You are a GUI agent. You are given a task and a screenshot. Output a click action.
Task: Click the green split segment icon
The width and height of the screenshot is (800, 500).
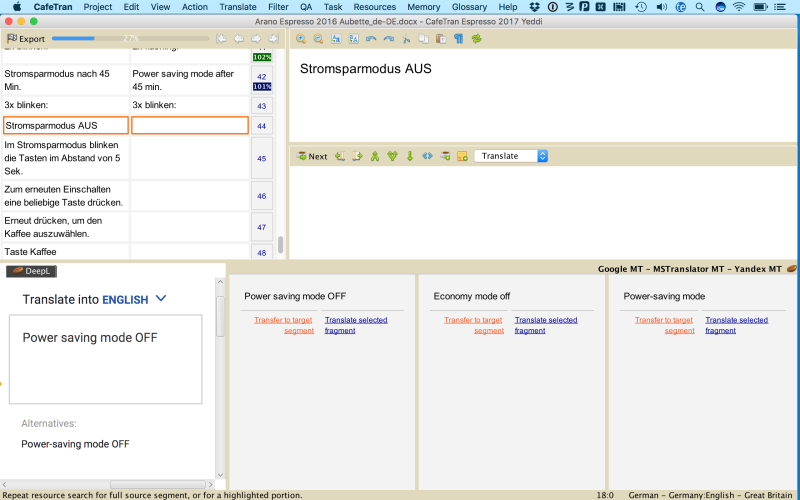point(392,156)
